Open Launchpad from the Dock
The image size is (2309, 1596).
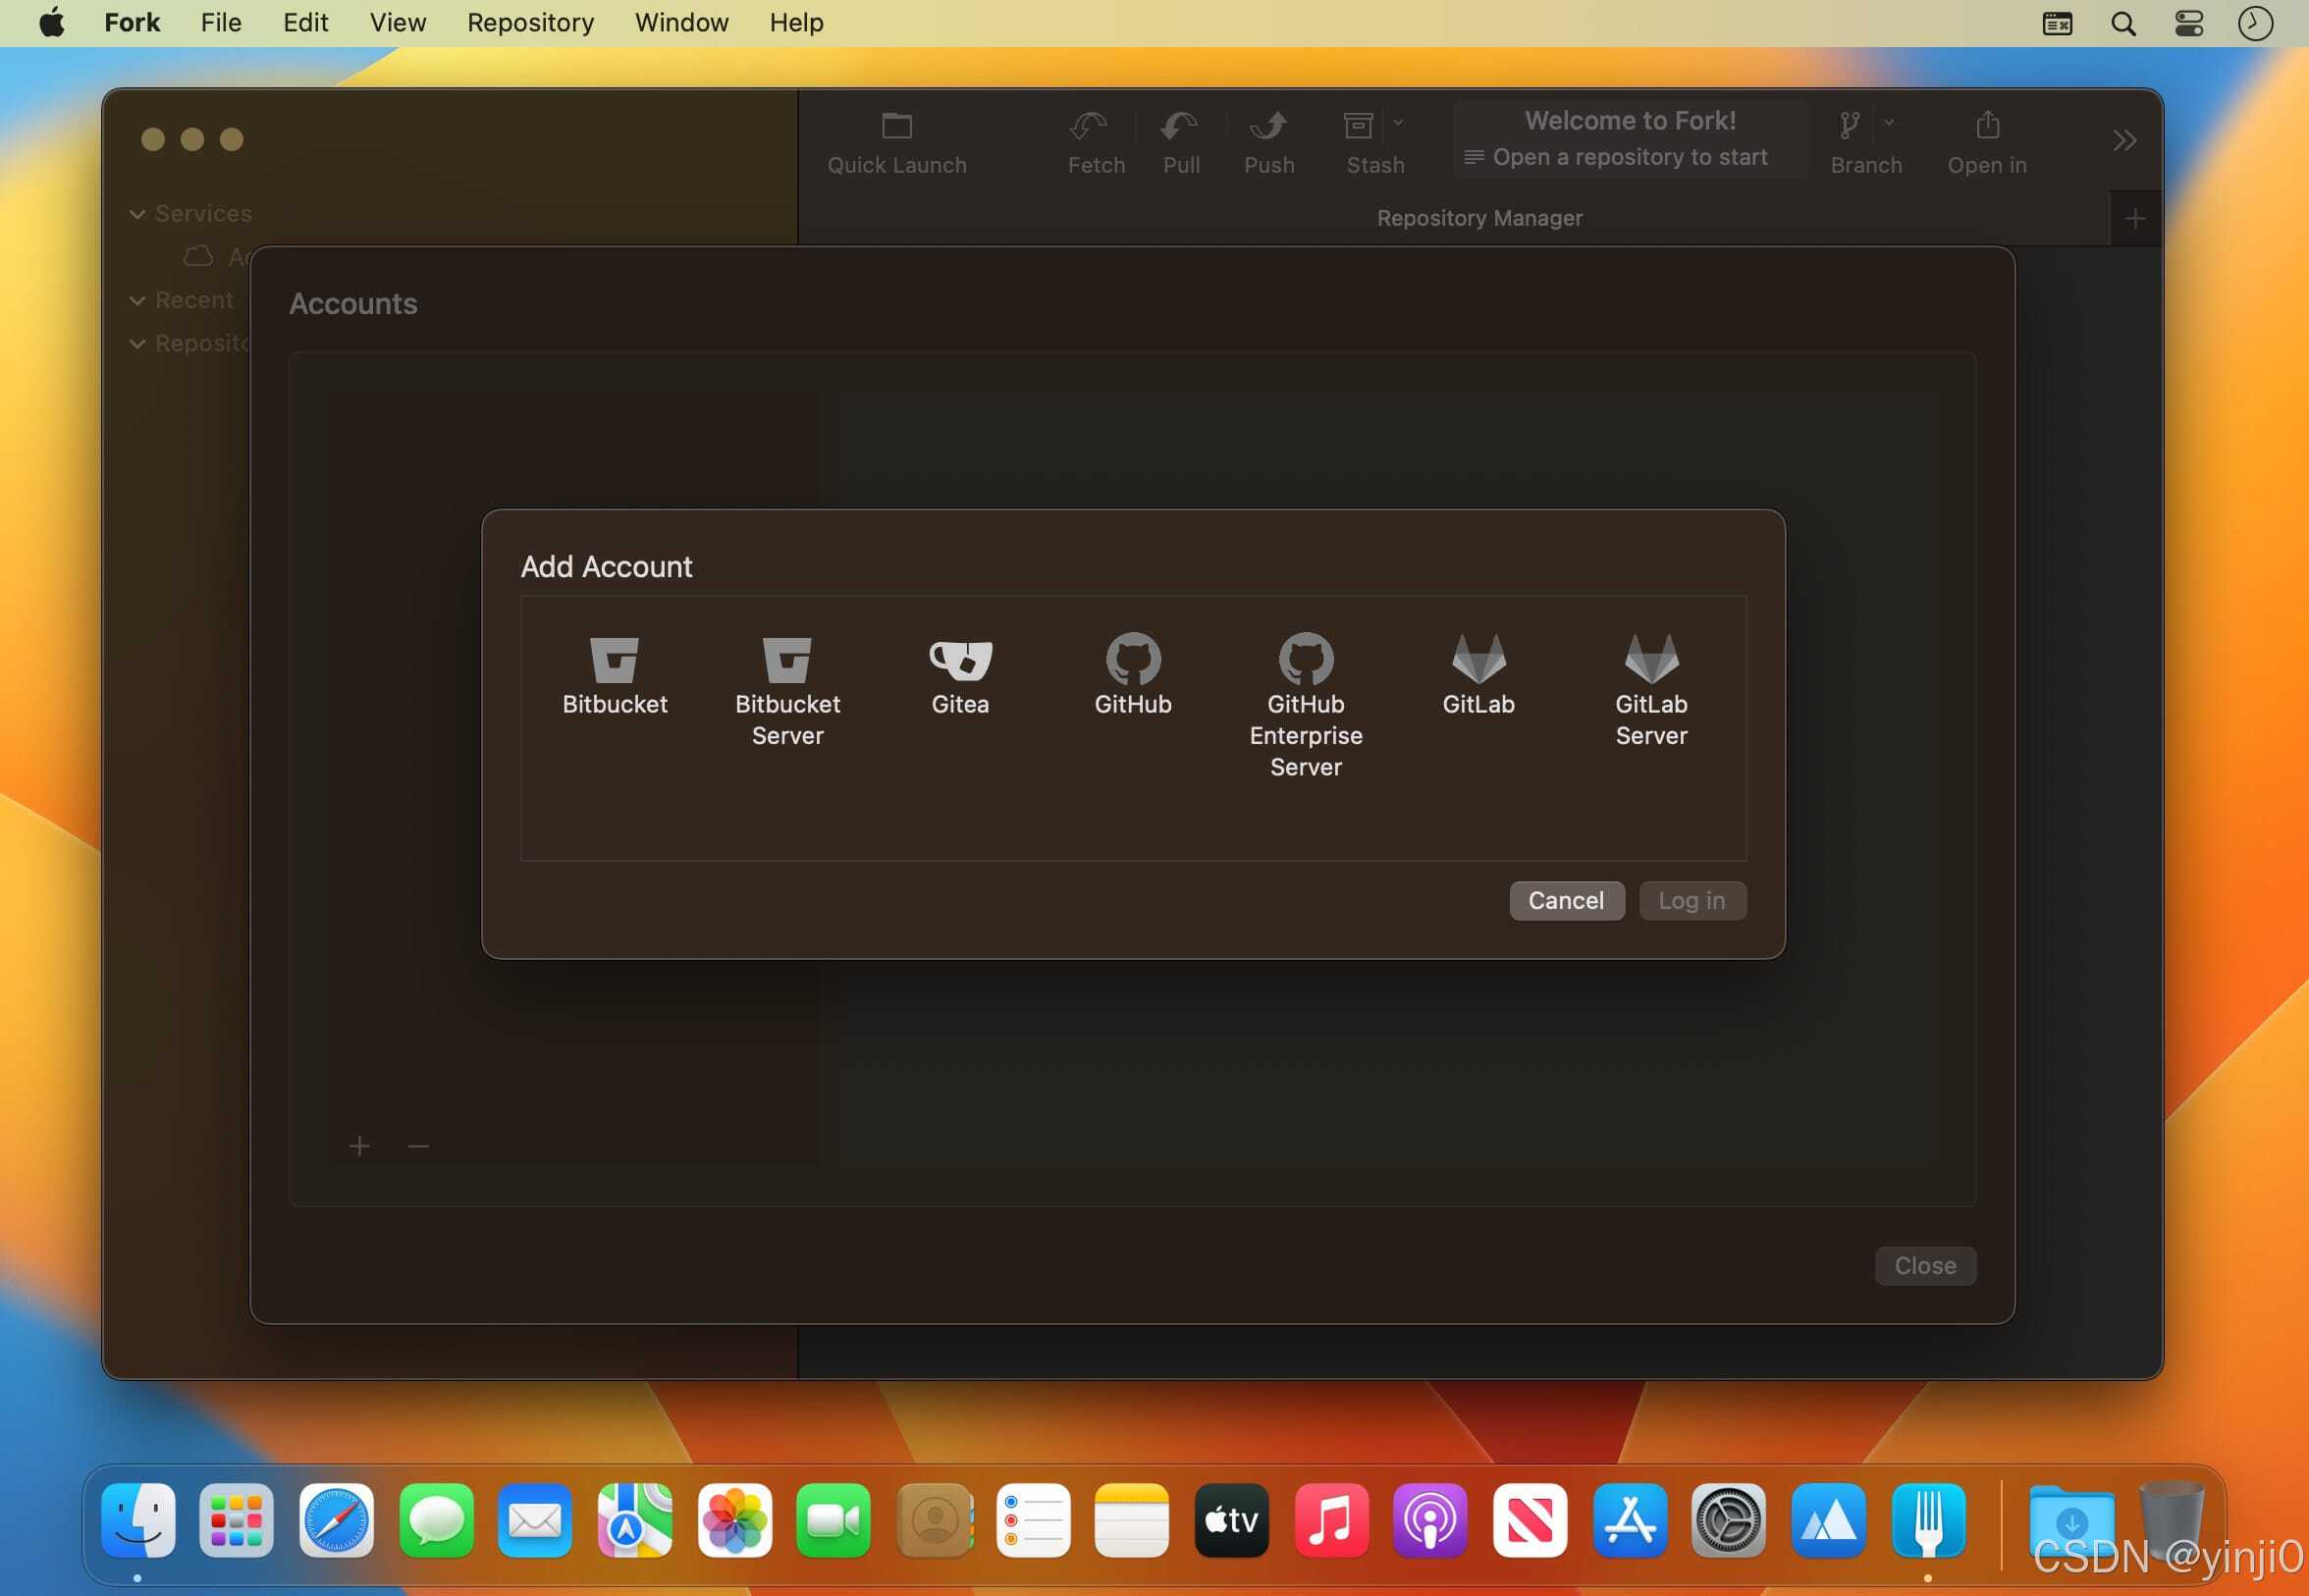pos(236,1520)
